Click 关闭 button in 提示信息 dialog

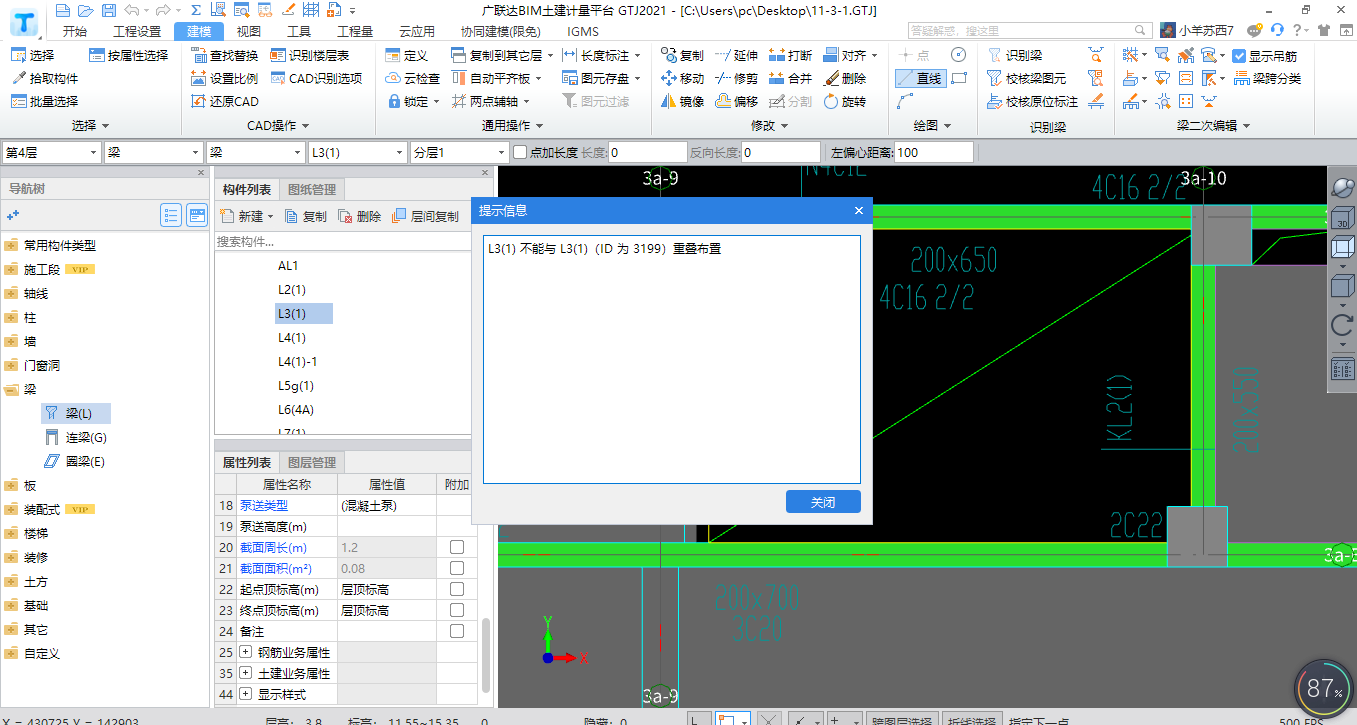pos(823,502)
